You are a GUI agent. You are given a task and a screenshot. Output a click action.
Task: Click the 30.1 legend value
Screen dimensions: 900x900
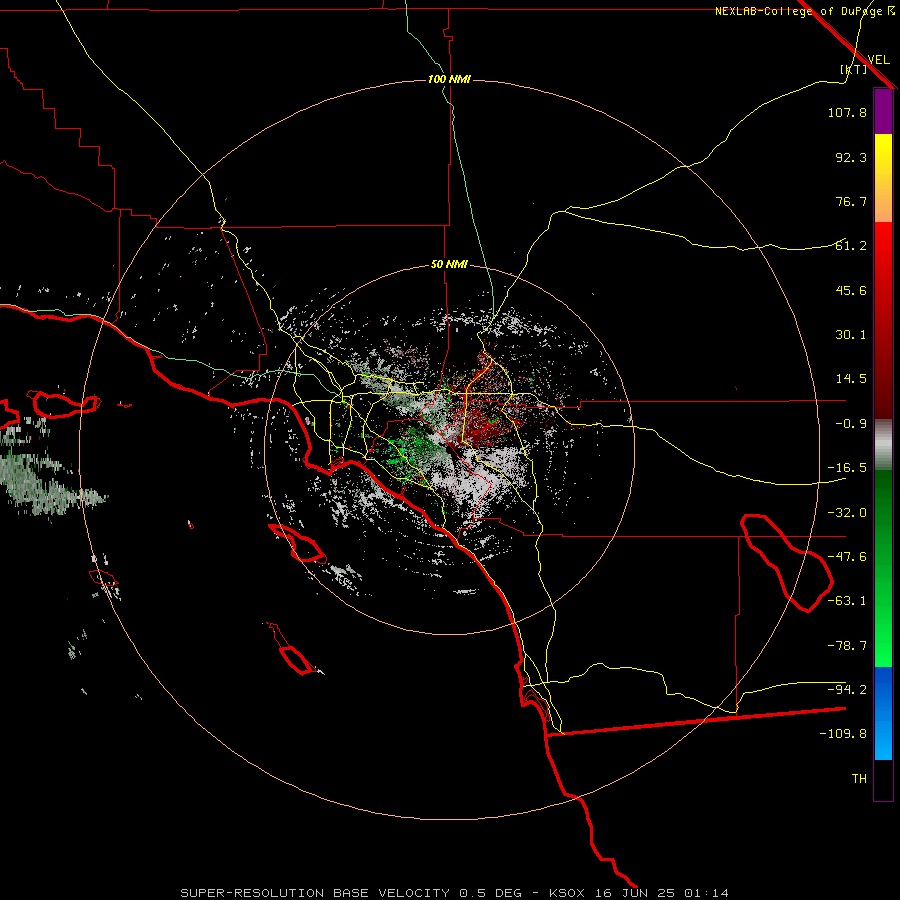(851, 335)
